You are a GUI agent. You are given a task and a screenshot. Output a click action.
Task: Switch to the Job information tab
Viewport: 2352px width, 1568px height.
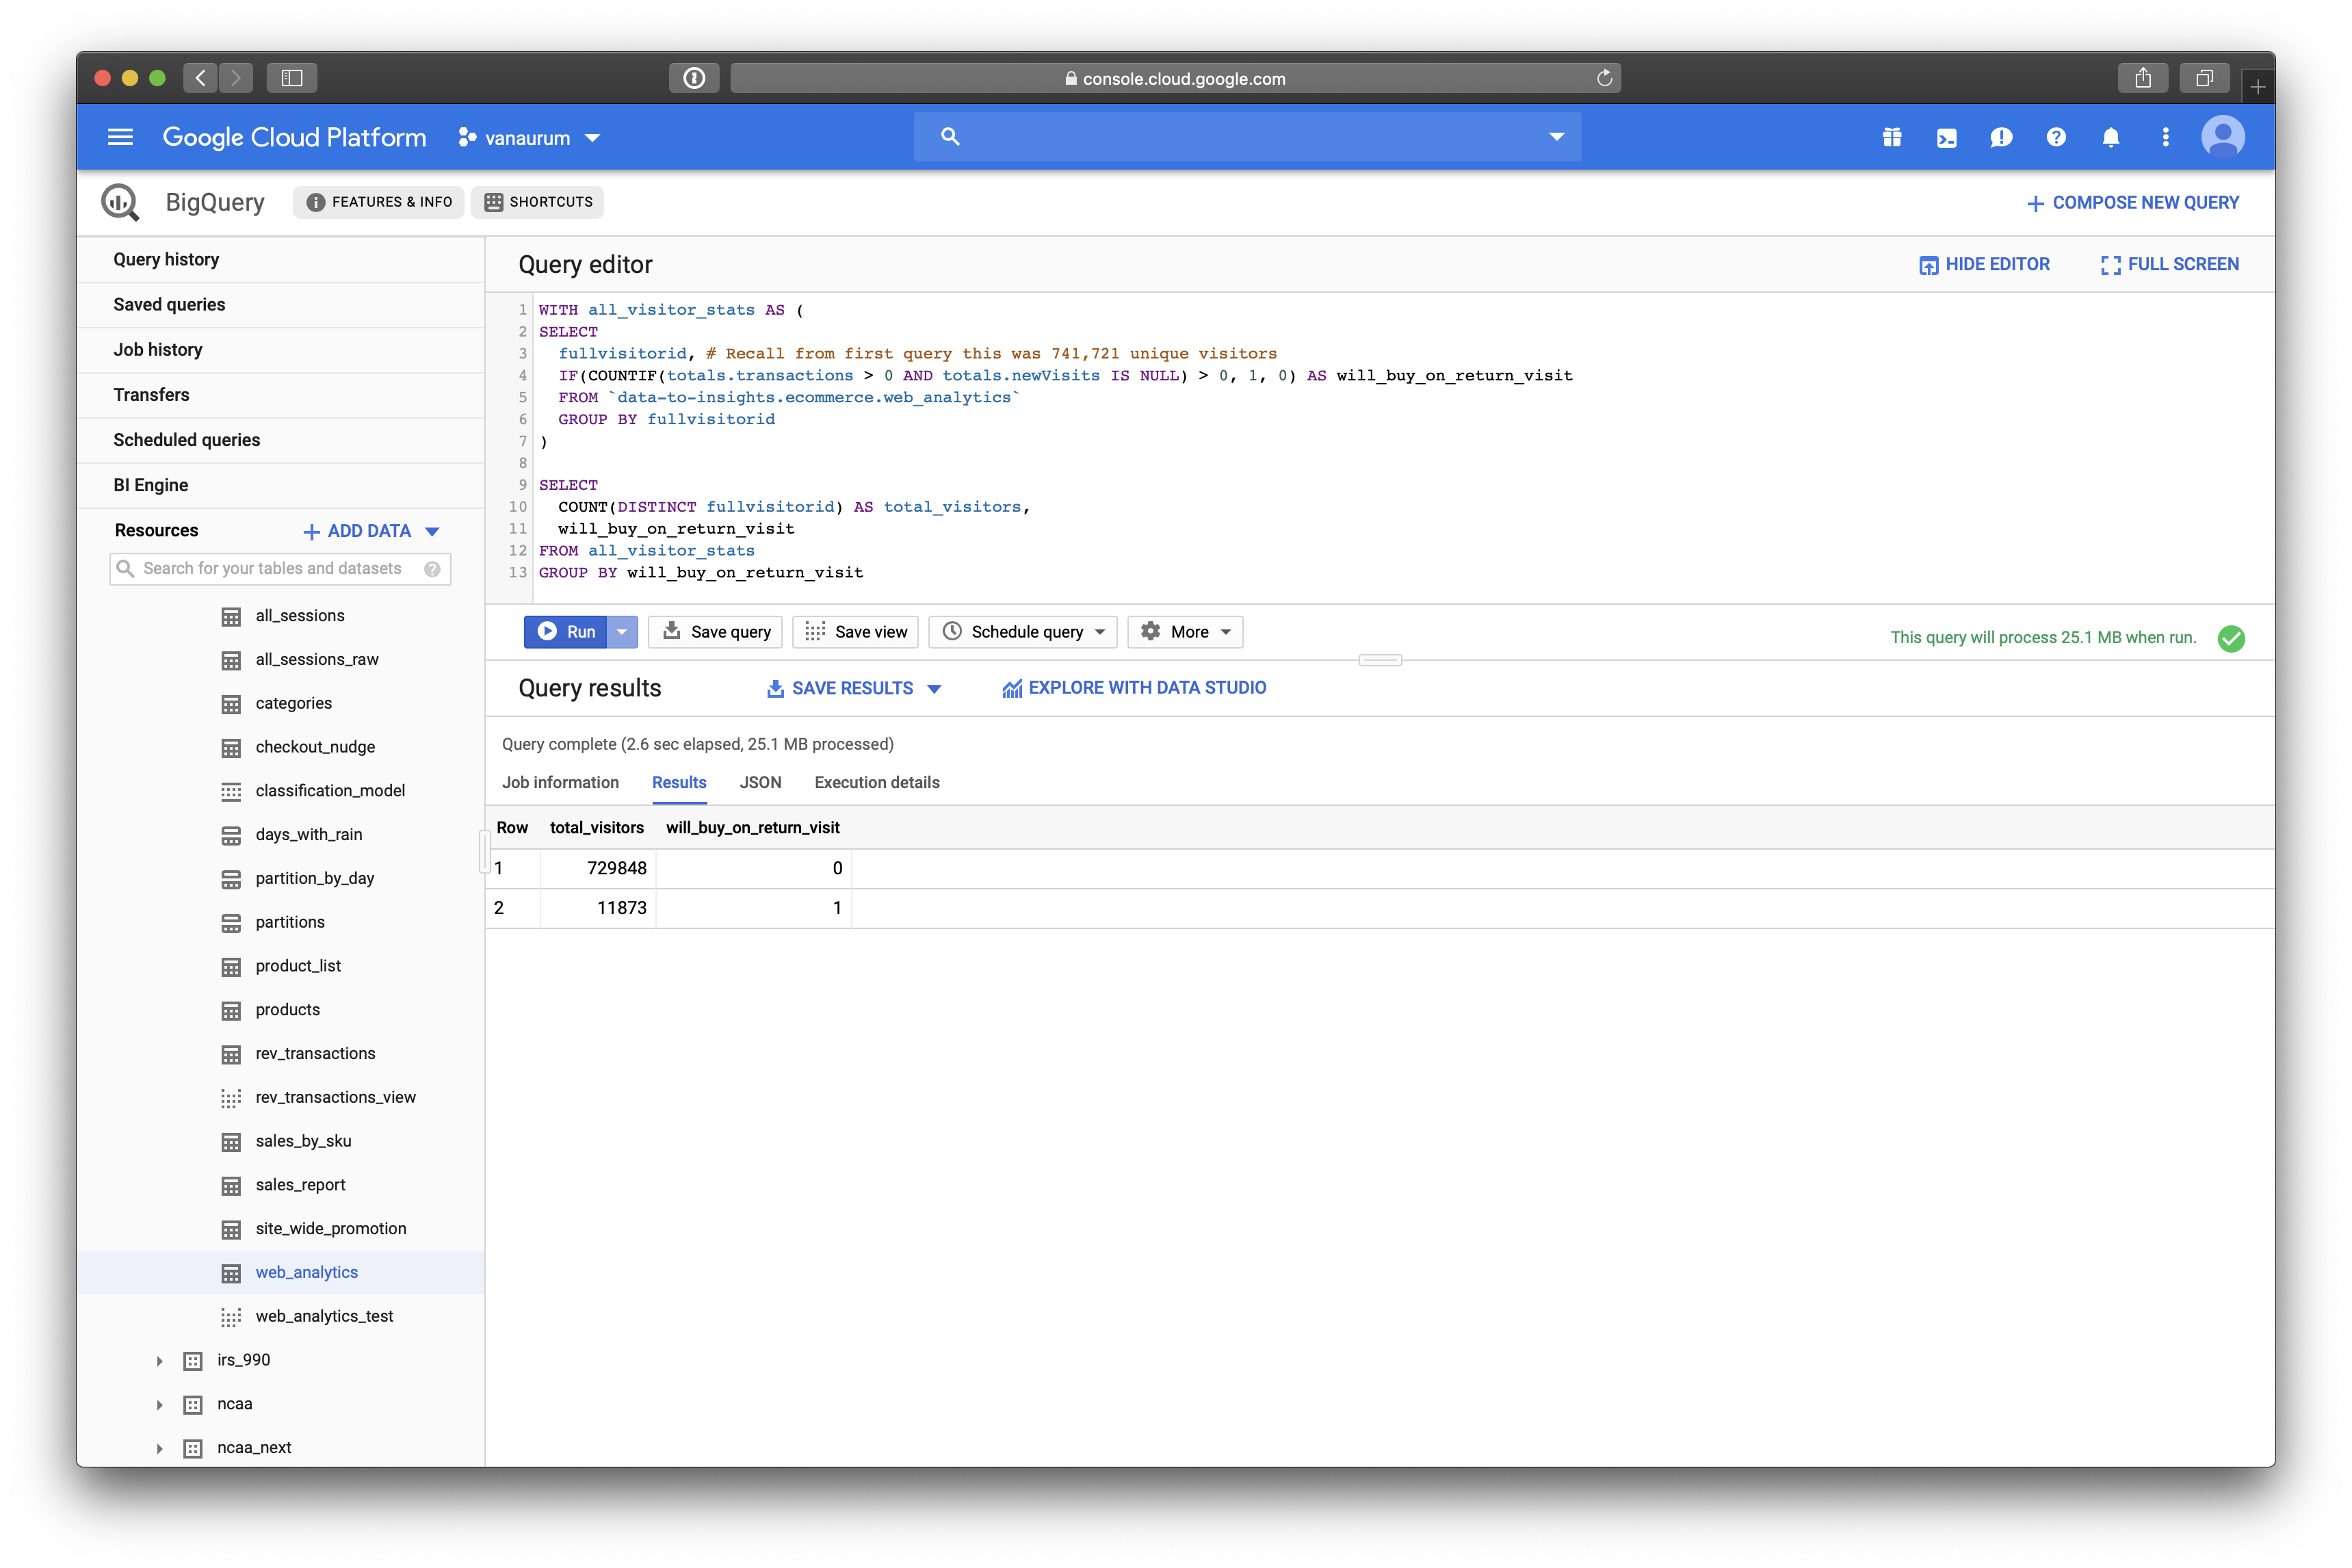click(x=560, y=782)
